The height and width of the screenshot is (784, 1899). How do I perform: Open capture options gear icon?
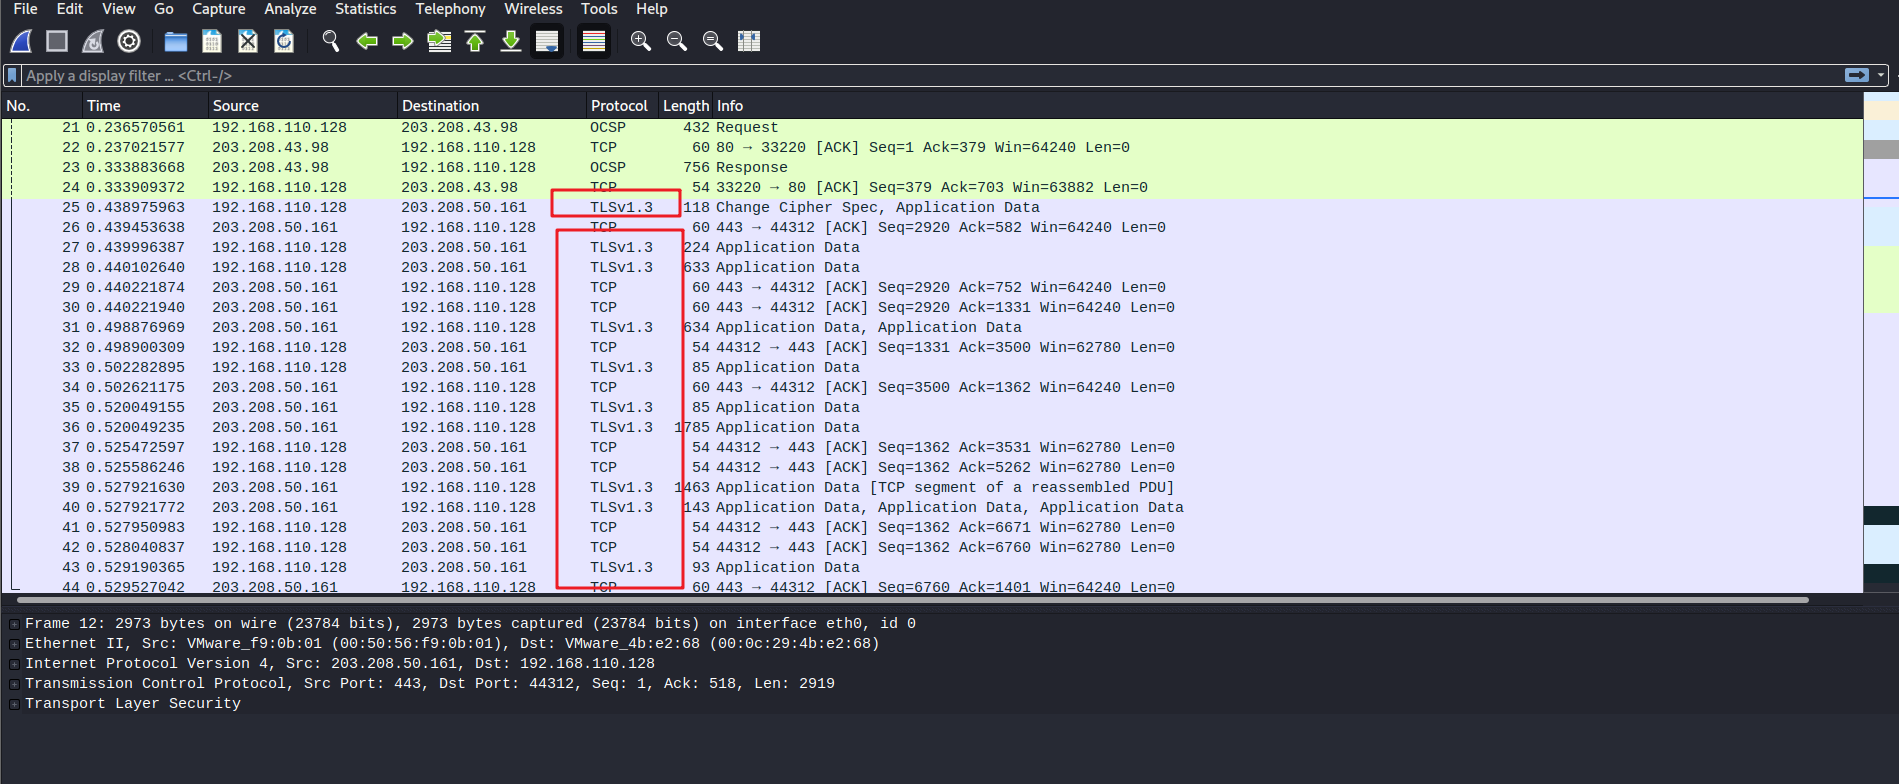coord(129,41)
